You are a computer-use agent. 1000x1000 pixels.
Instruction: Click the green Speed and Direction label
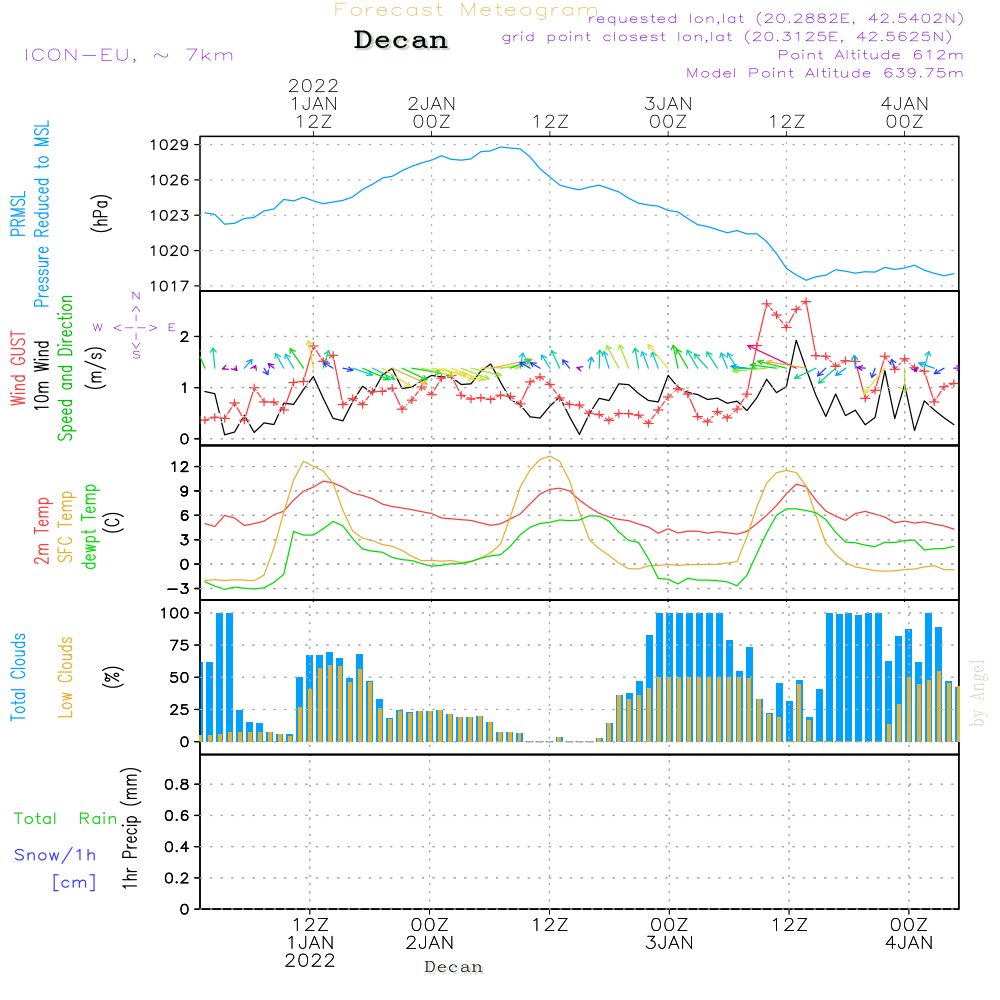pyautogui.click(x=66, y=367)
